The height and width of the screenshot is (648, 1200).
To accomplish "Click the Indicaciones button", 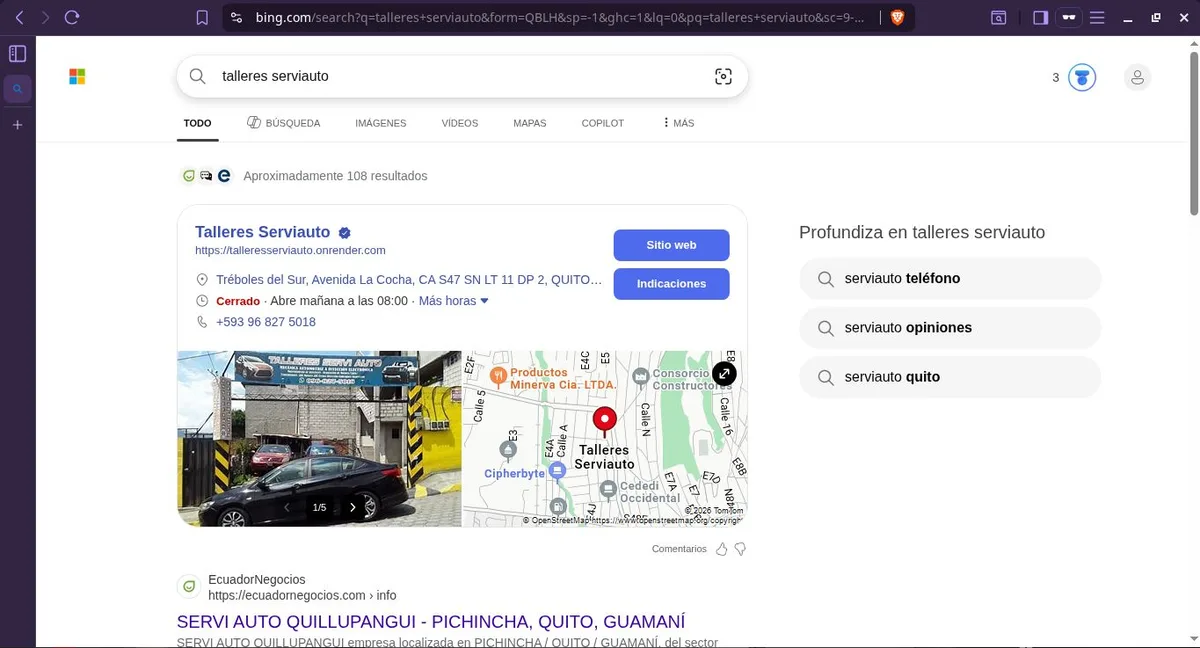I will coord(671,284).
